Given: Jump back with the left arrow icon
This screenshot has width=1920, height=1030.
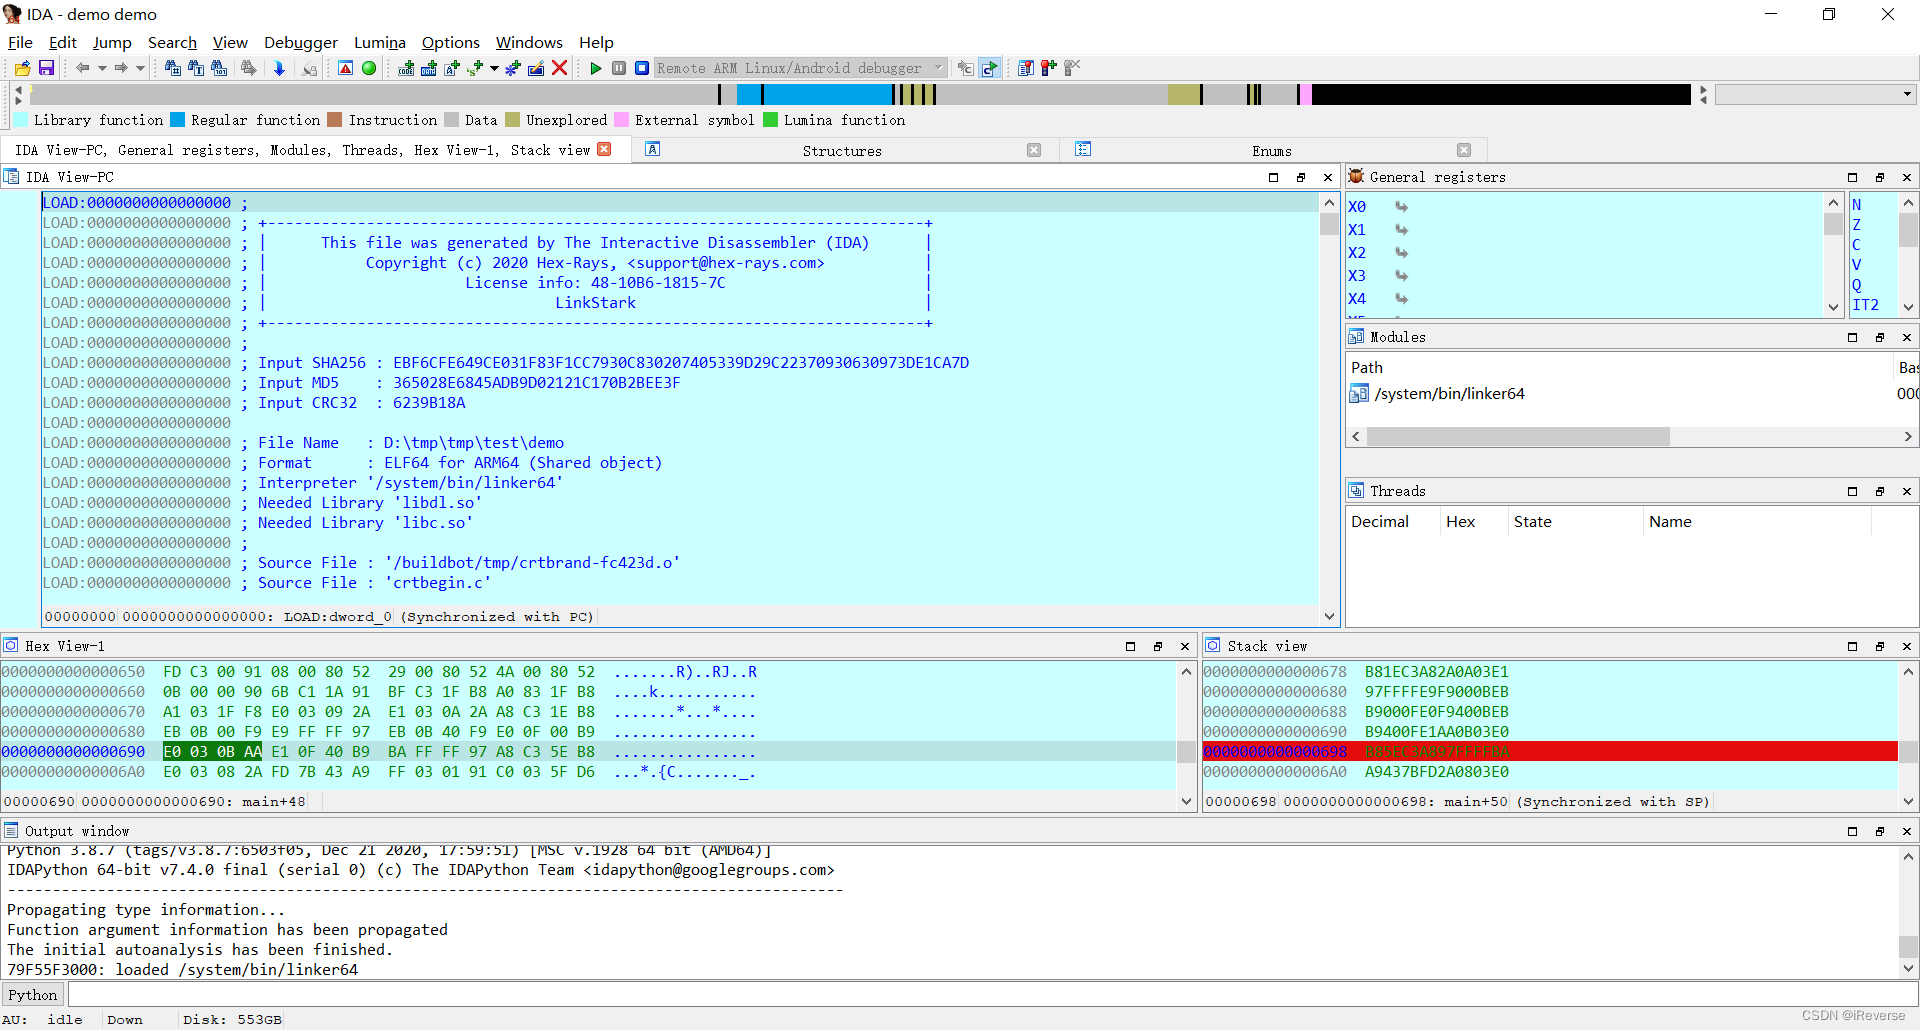Looking at the screenshot, I should tap(83, 68).
